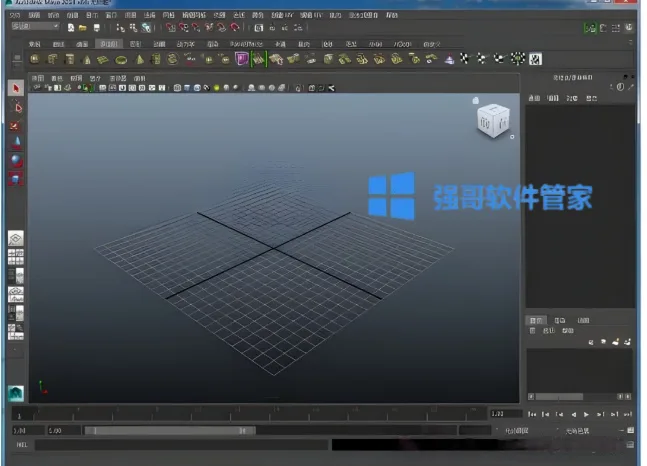Create a new scene with document icon
Screen dimensions: 647x466
[x=71, y=28]
